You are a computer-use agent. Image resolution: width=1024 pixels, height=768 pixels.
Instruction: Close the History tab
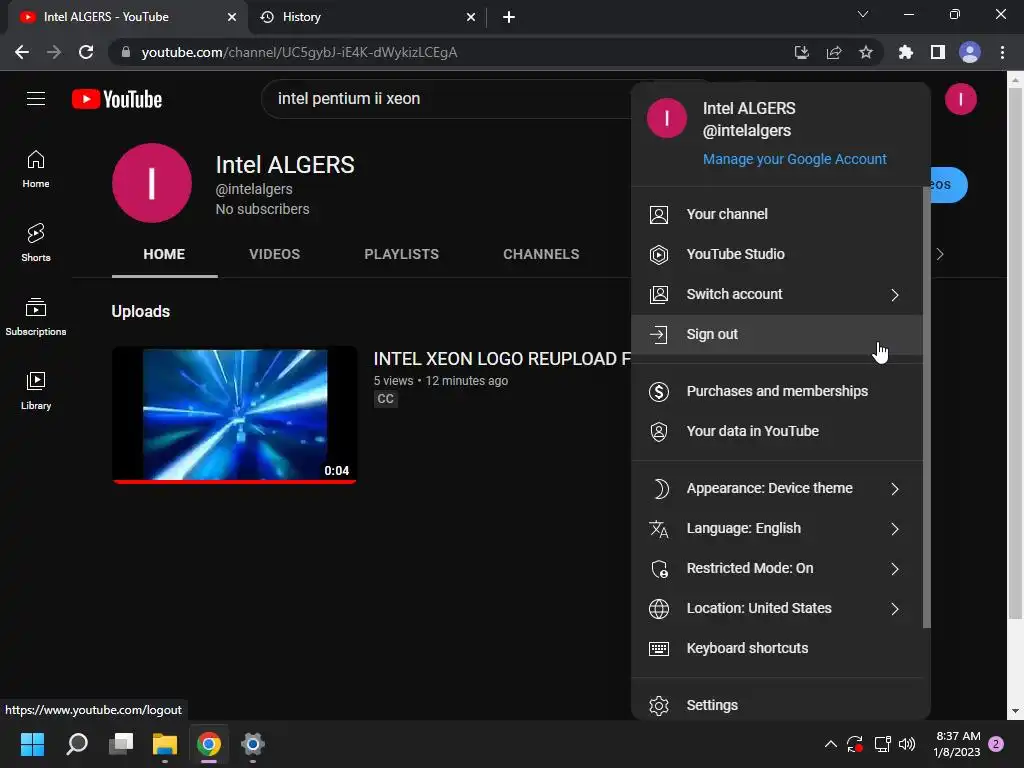click(x=471, y=17)
